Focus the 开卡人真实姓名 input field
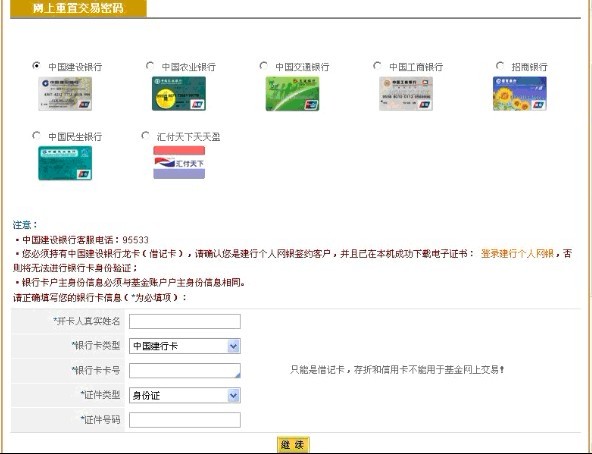 185,321
